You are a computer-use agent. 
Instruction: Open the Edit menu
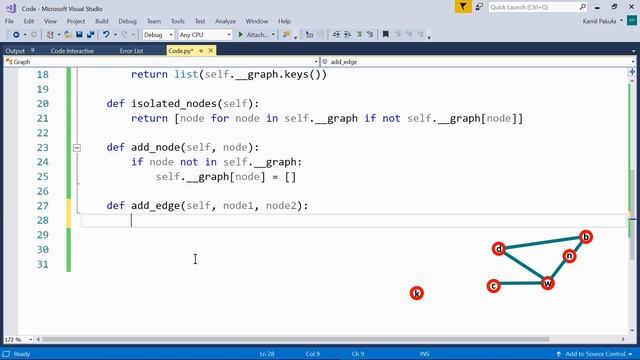[29, 21]
